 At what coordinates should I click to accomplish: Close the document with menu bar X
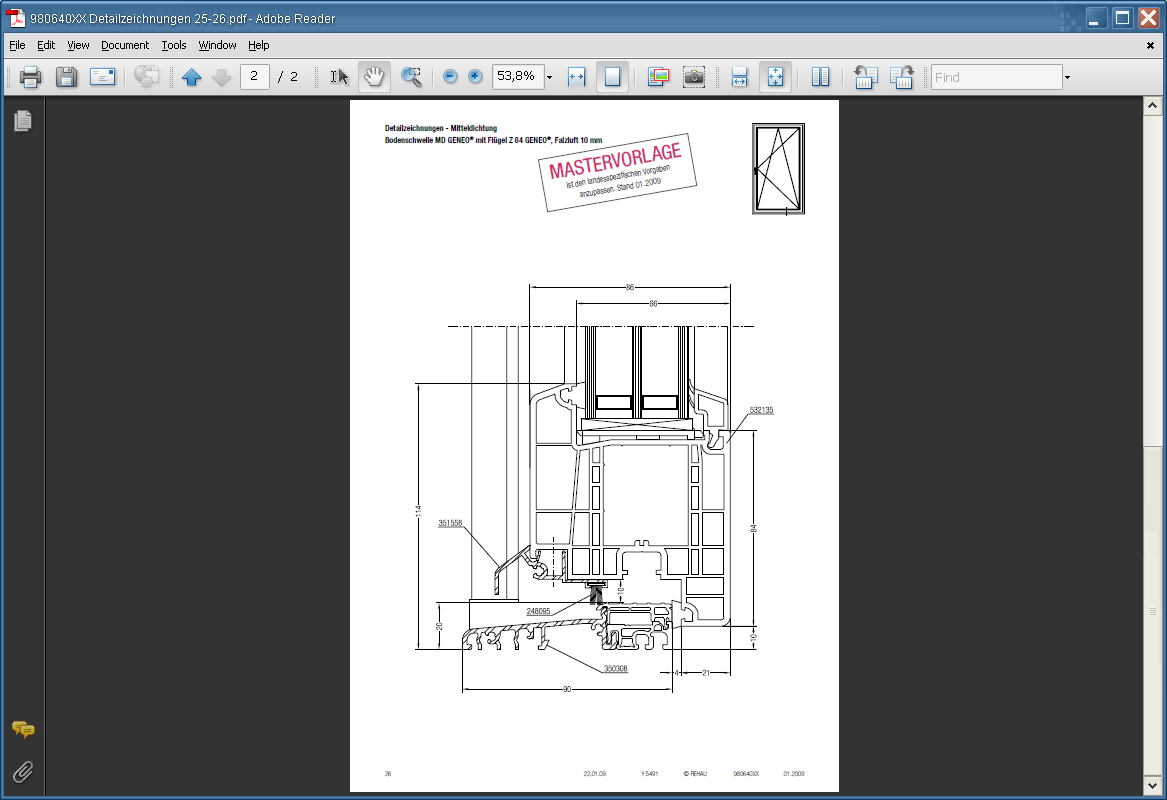point(1150,45)
